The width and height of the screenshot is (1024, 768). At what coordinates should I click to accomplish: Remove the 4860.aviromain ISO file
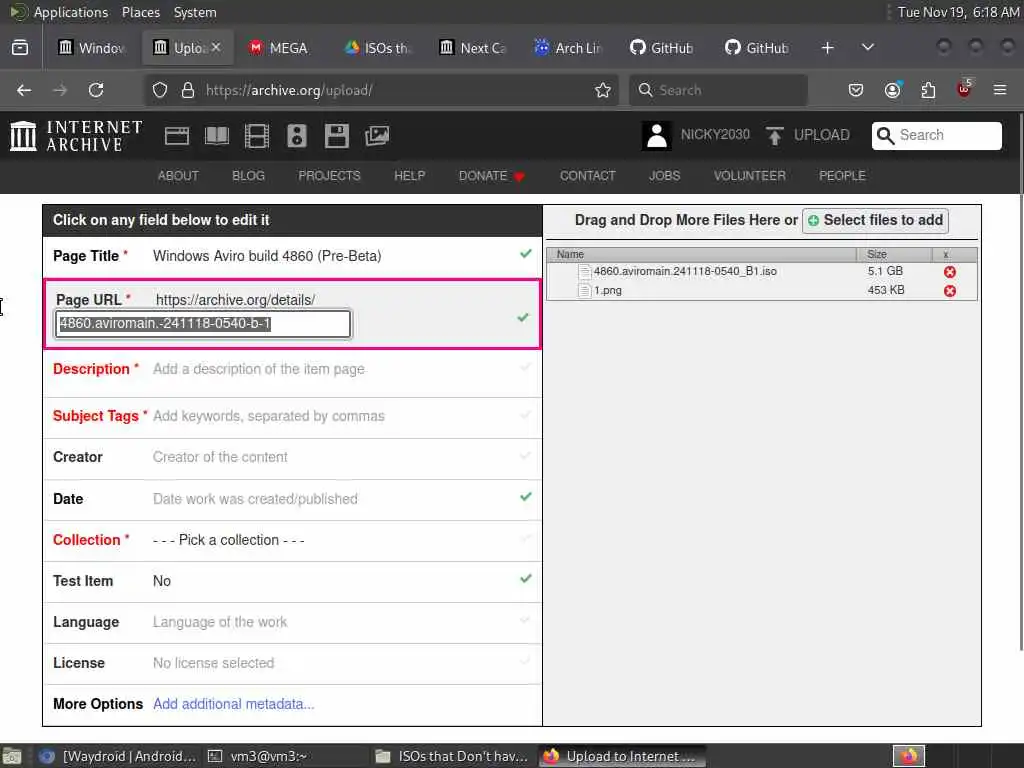click(x=950, y=272)
